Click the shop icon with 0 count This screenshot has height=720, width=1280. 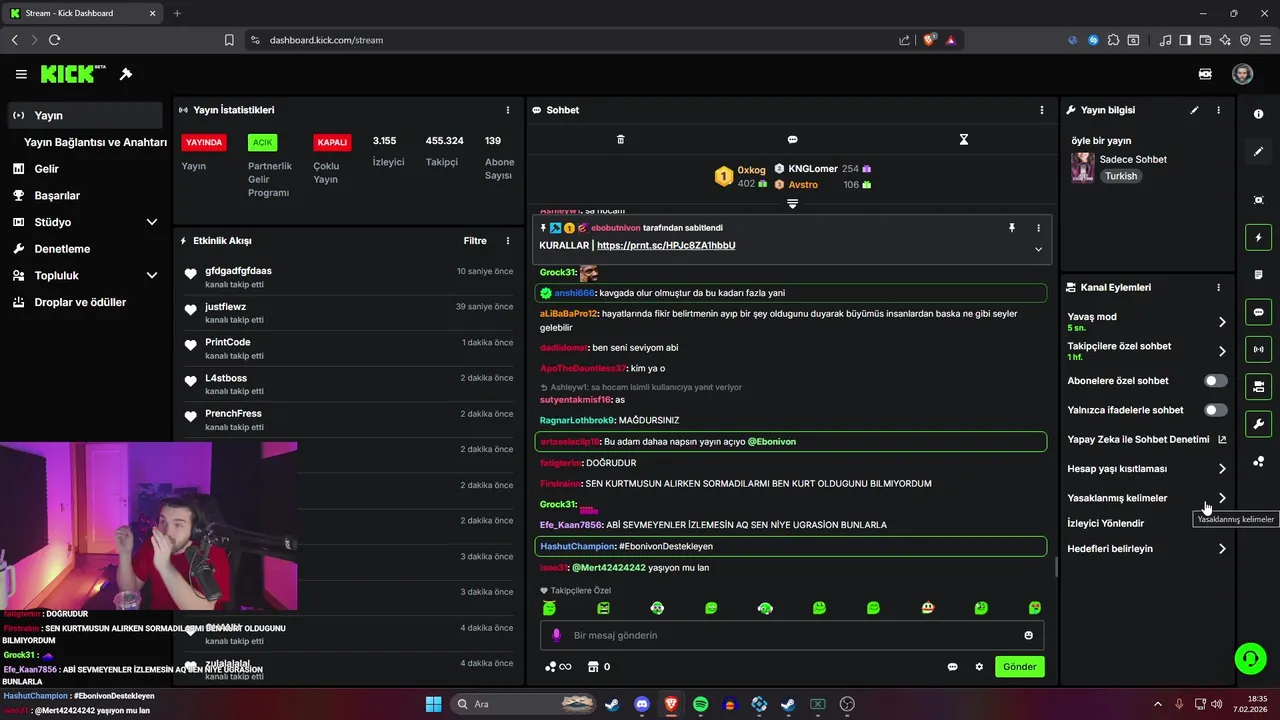tap(598, 667)
